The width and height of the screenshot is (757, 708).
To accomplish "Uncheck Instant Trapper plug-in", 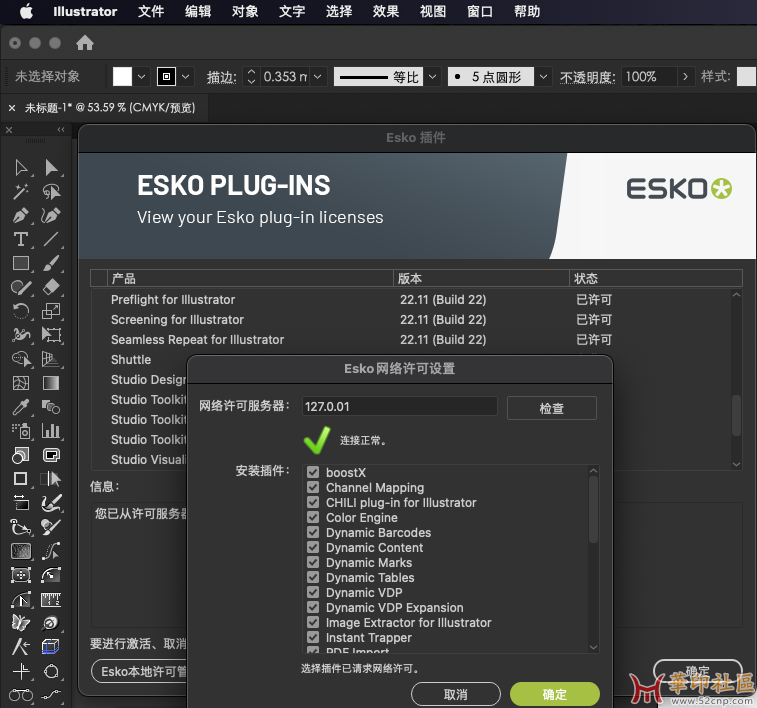I will 313,637.
